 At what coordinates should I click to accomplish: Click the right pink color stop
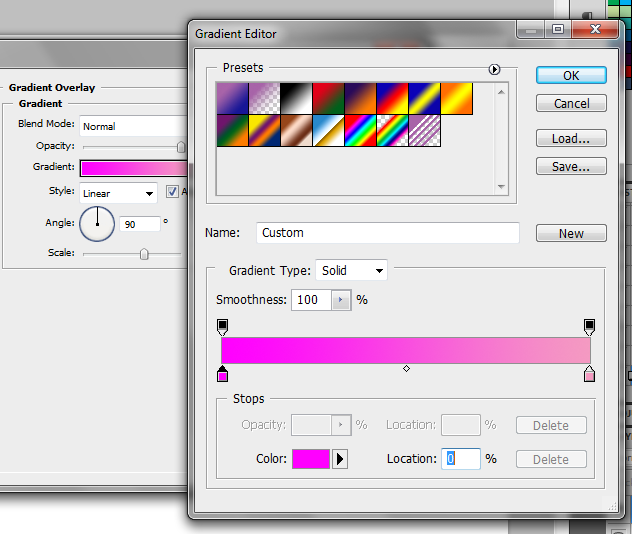589,375
